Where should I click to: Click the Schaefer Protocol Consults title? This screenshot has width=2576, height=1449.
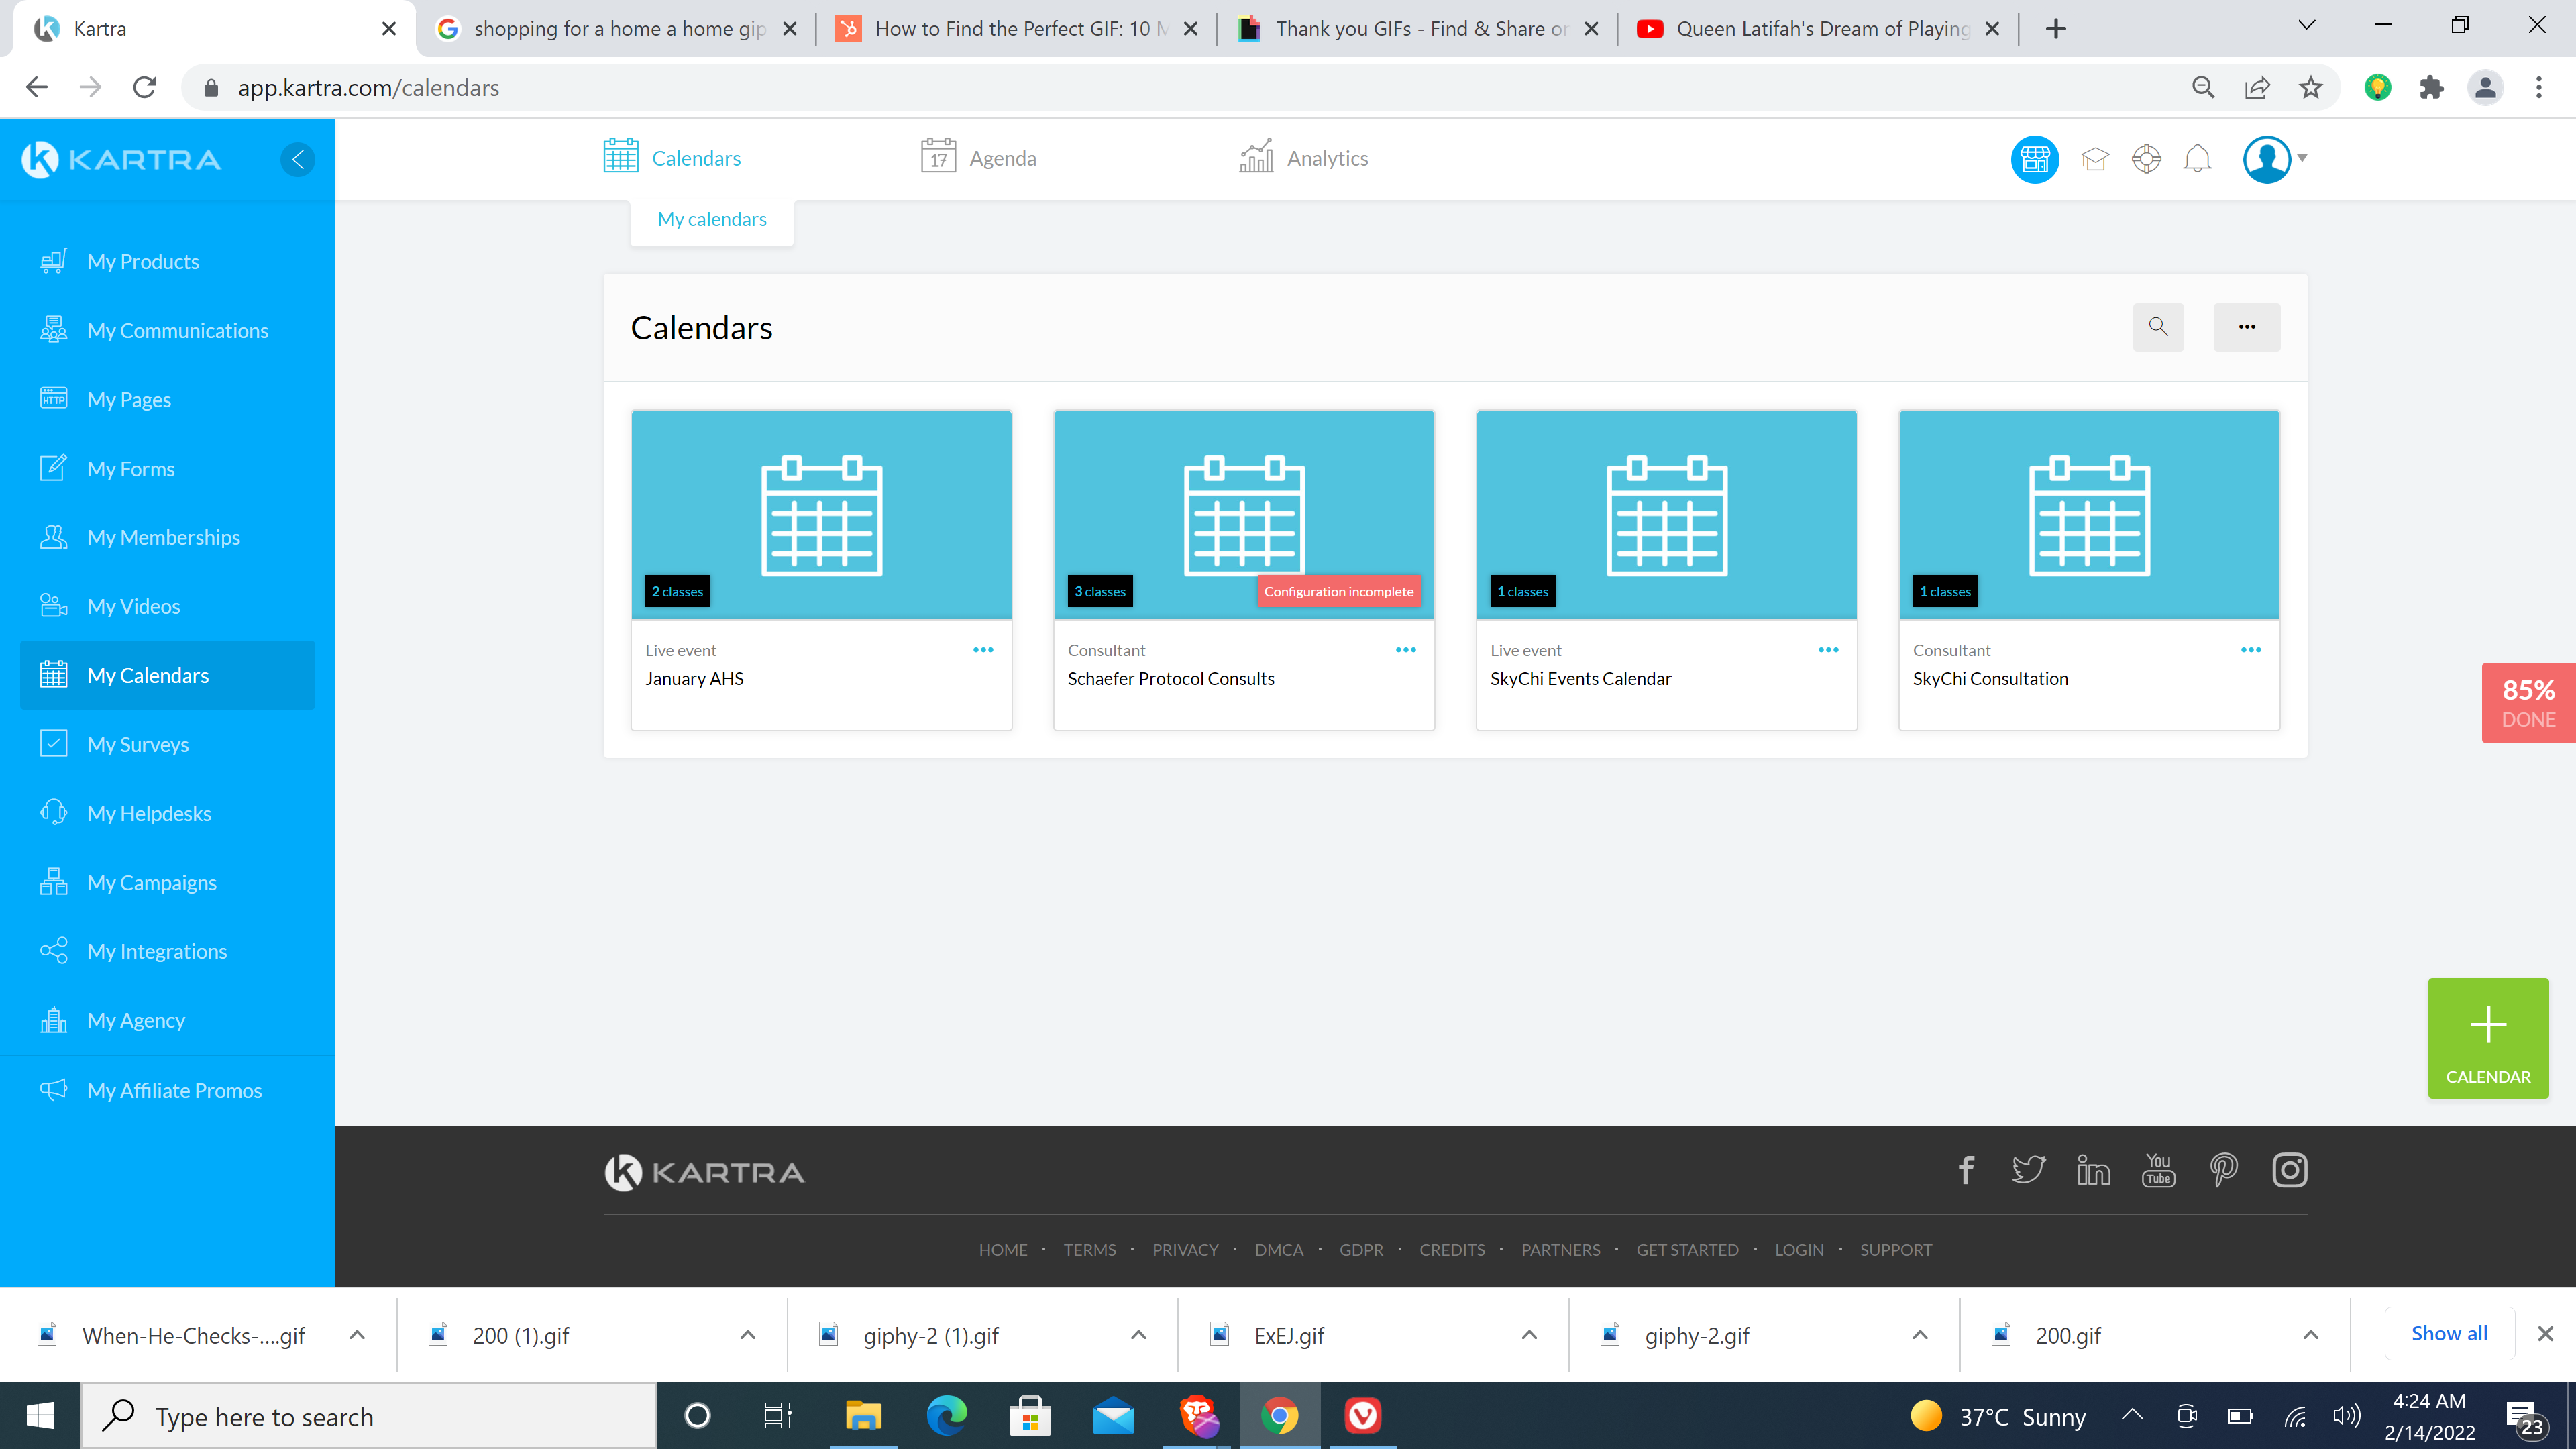tap(1170, 678)
